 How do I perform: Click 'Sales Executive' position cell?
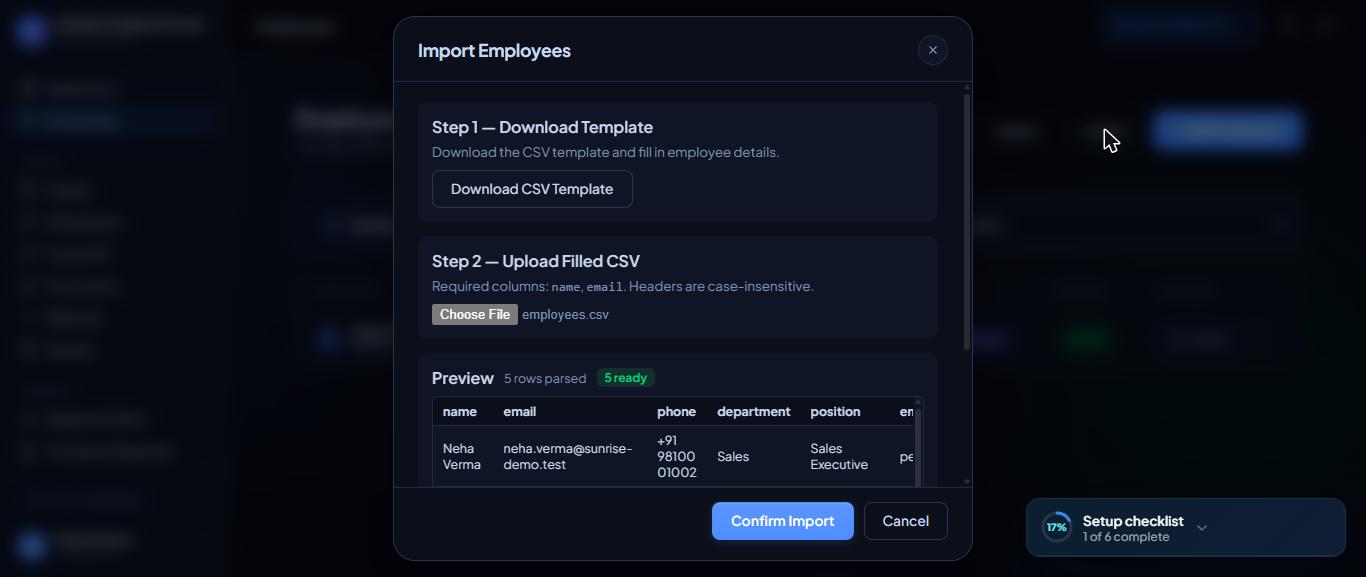coord(839,456)
